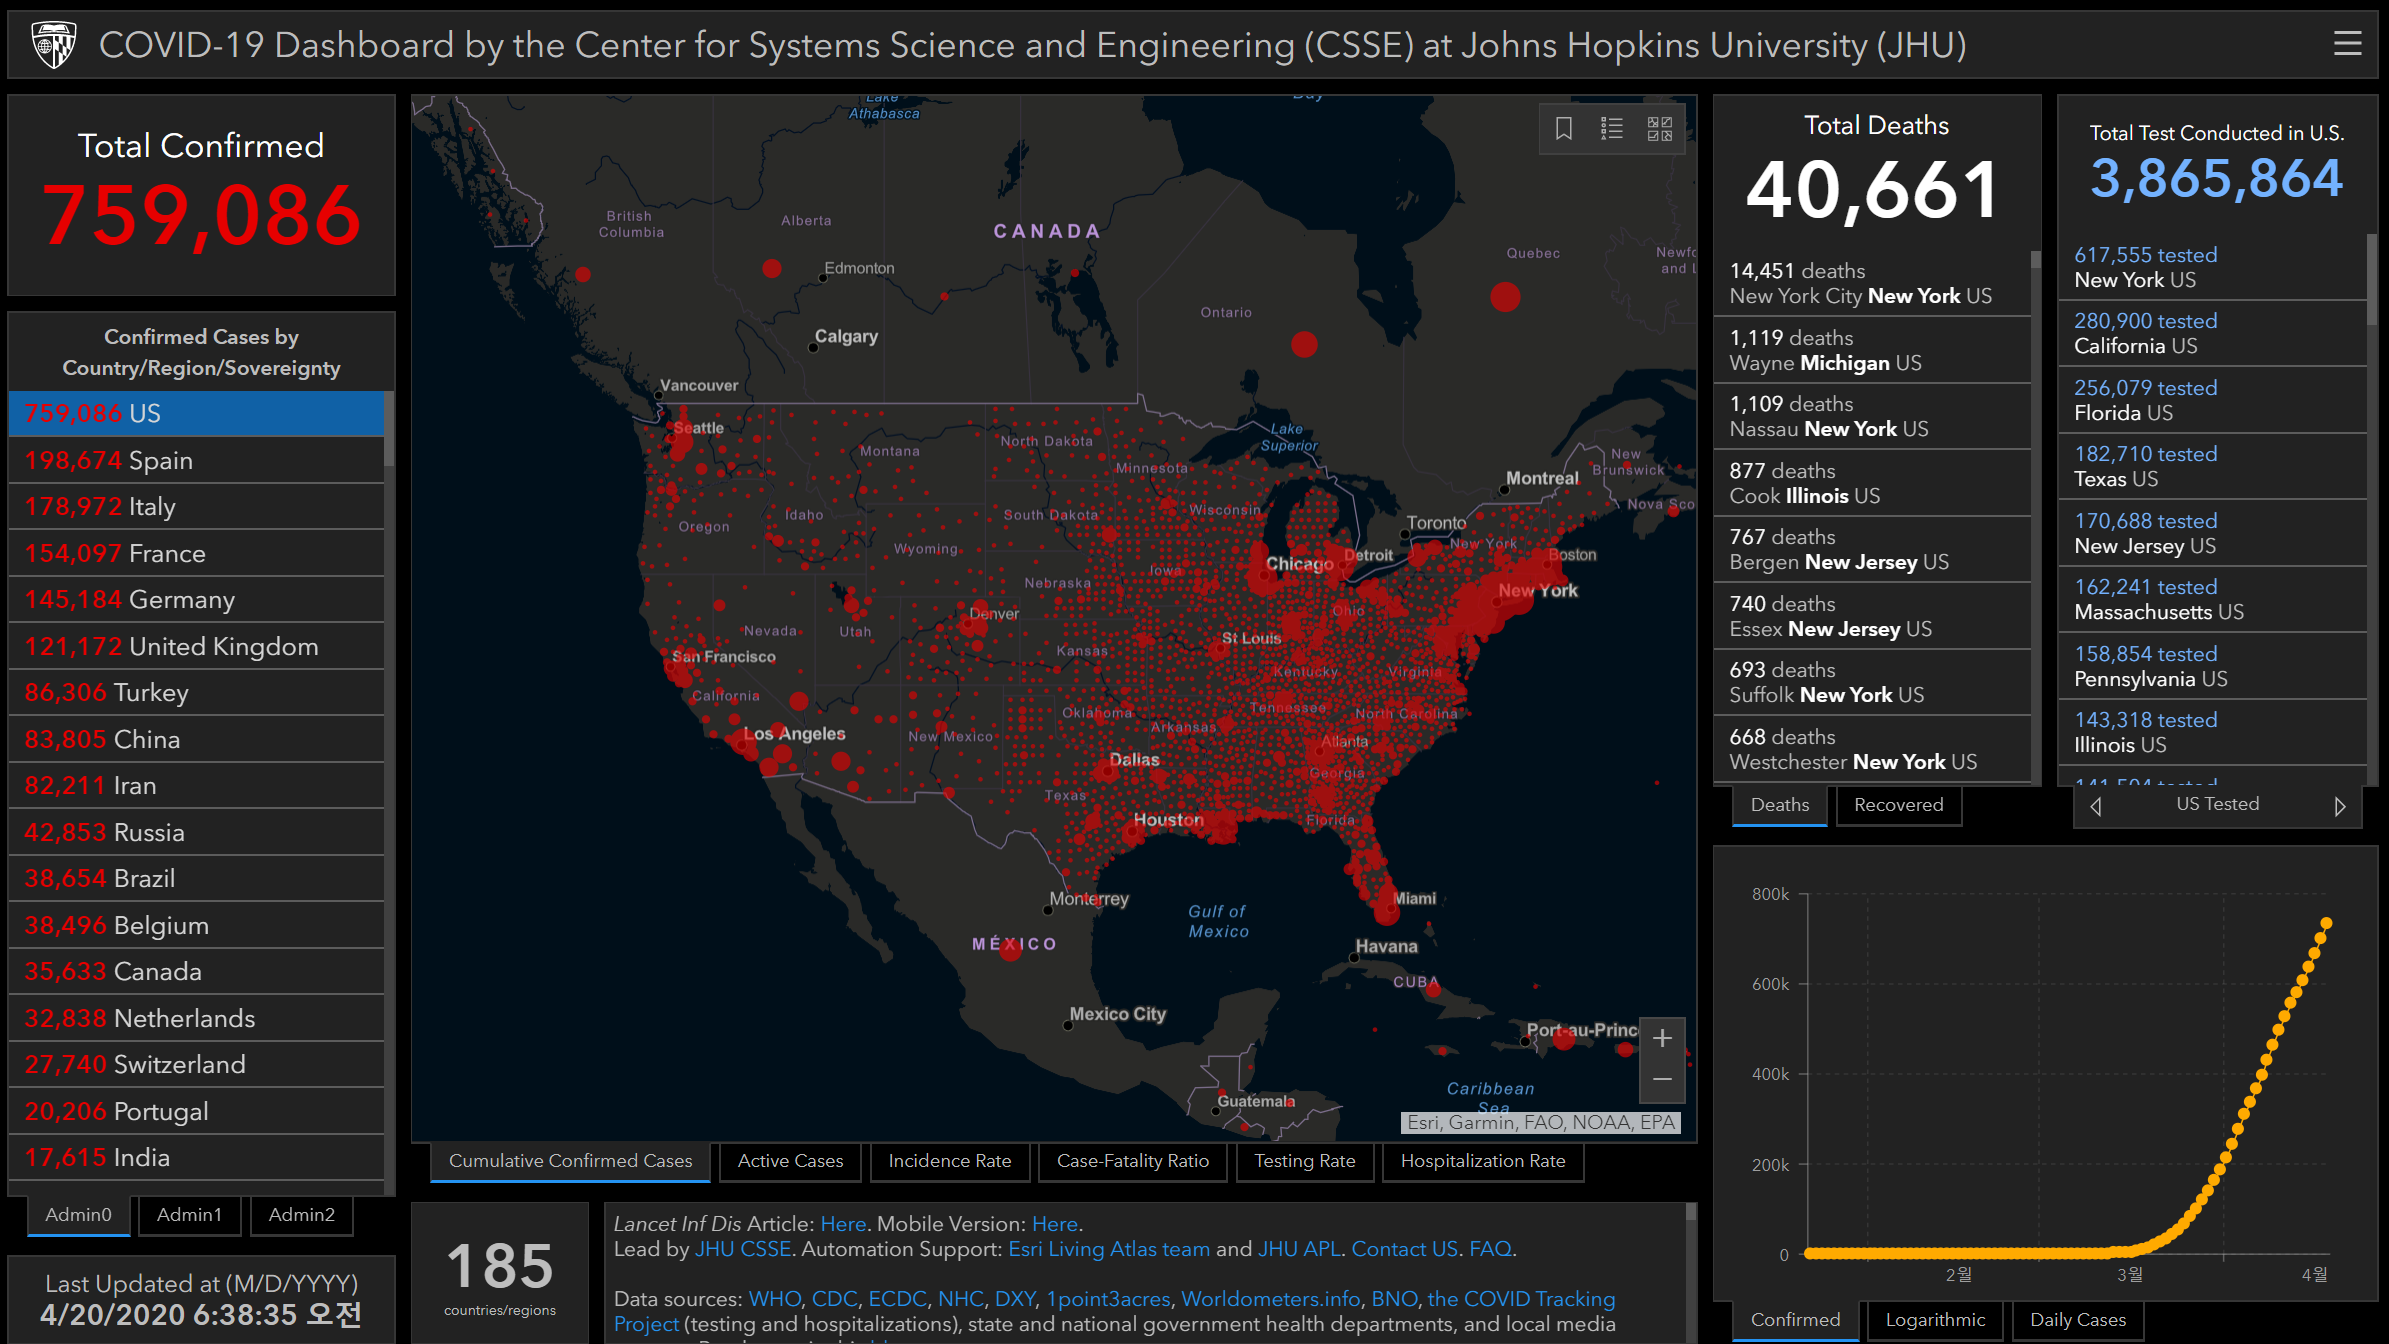Zoom out on the map with minus button
This screenshot has height=1344, width=2389.
point(1662,1080)
